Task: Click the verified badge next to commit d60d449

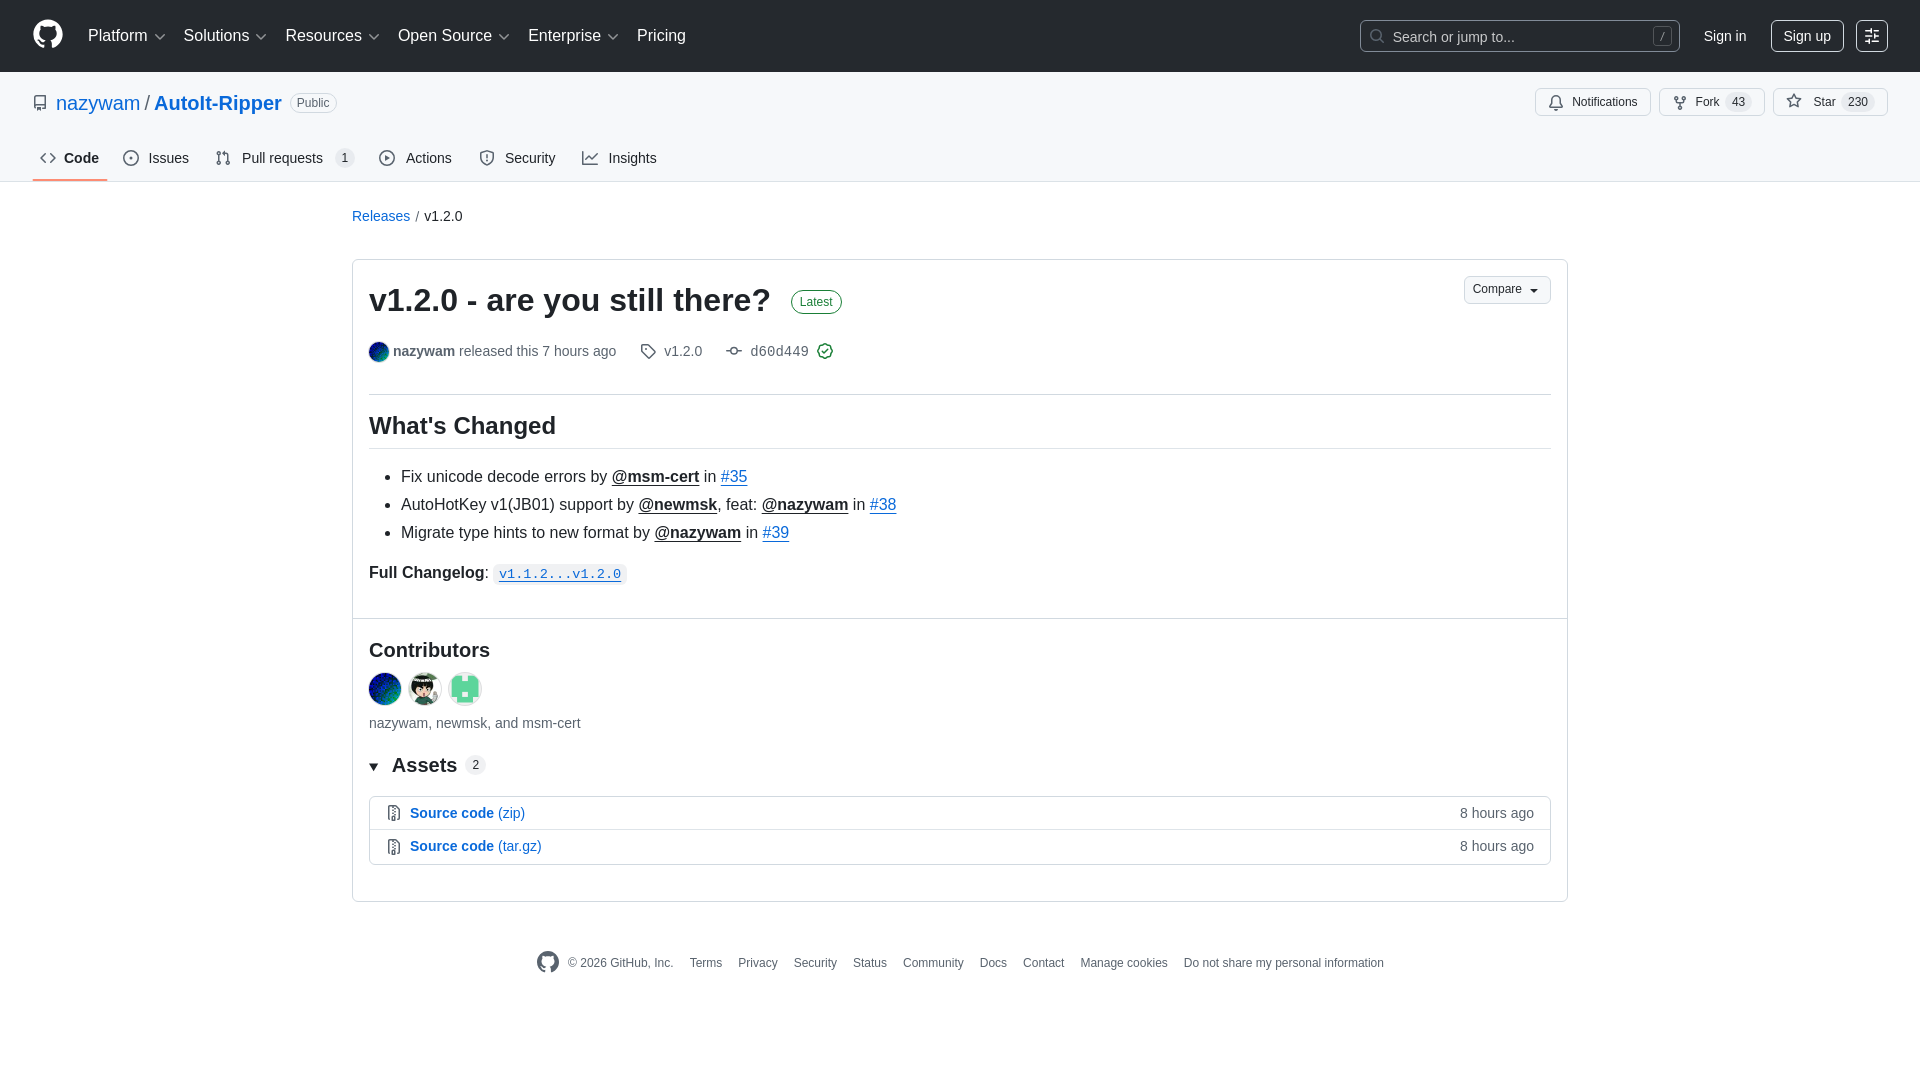Action: click(x=825, y=351)
